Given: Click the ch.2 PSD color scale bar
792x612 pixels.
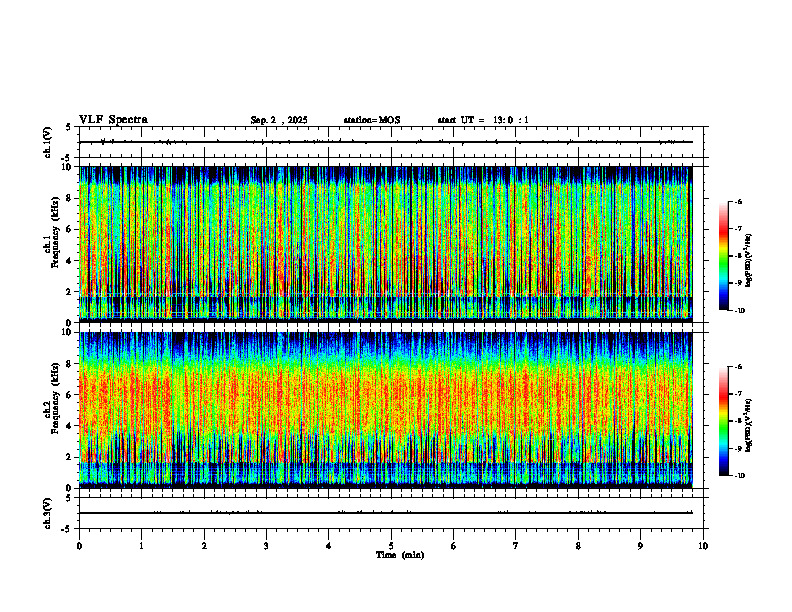Looking at the screenshot, I should pyautogui.click(x=723, y=421).
